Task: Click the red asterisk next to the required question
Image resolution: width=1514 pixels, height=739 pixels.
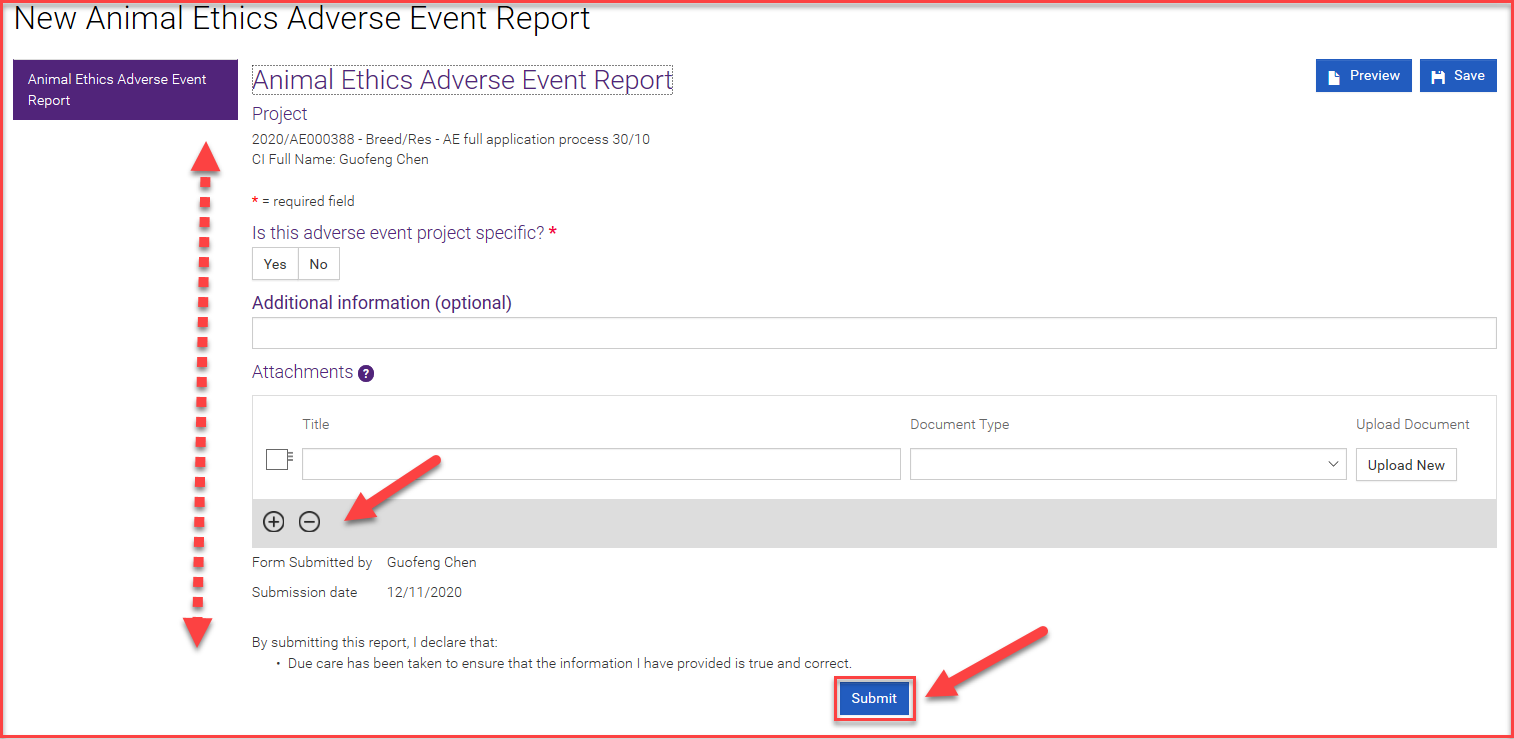Action: tap(554, 231)
